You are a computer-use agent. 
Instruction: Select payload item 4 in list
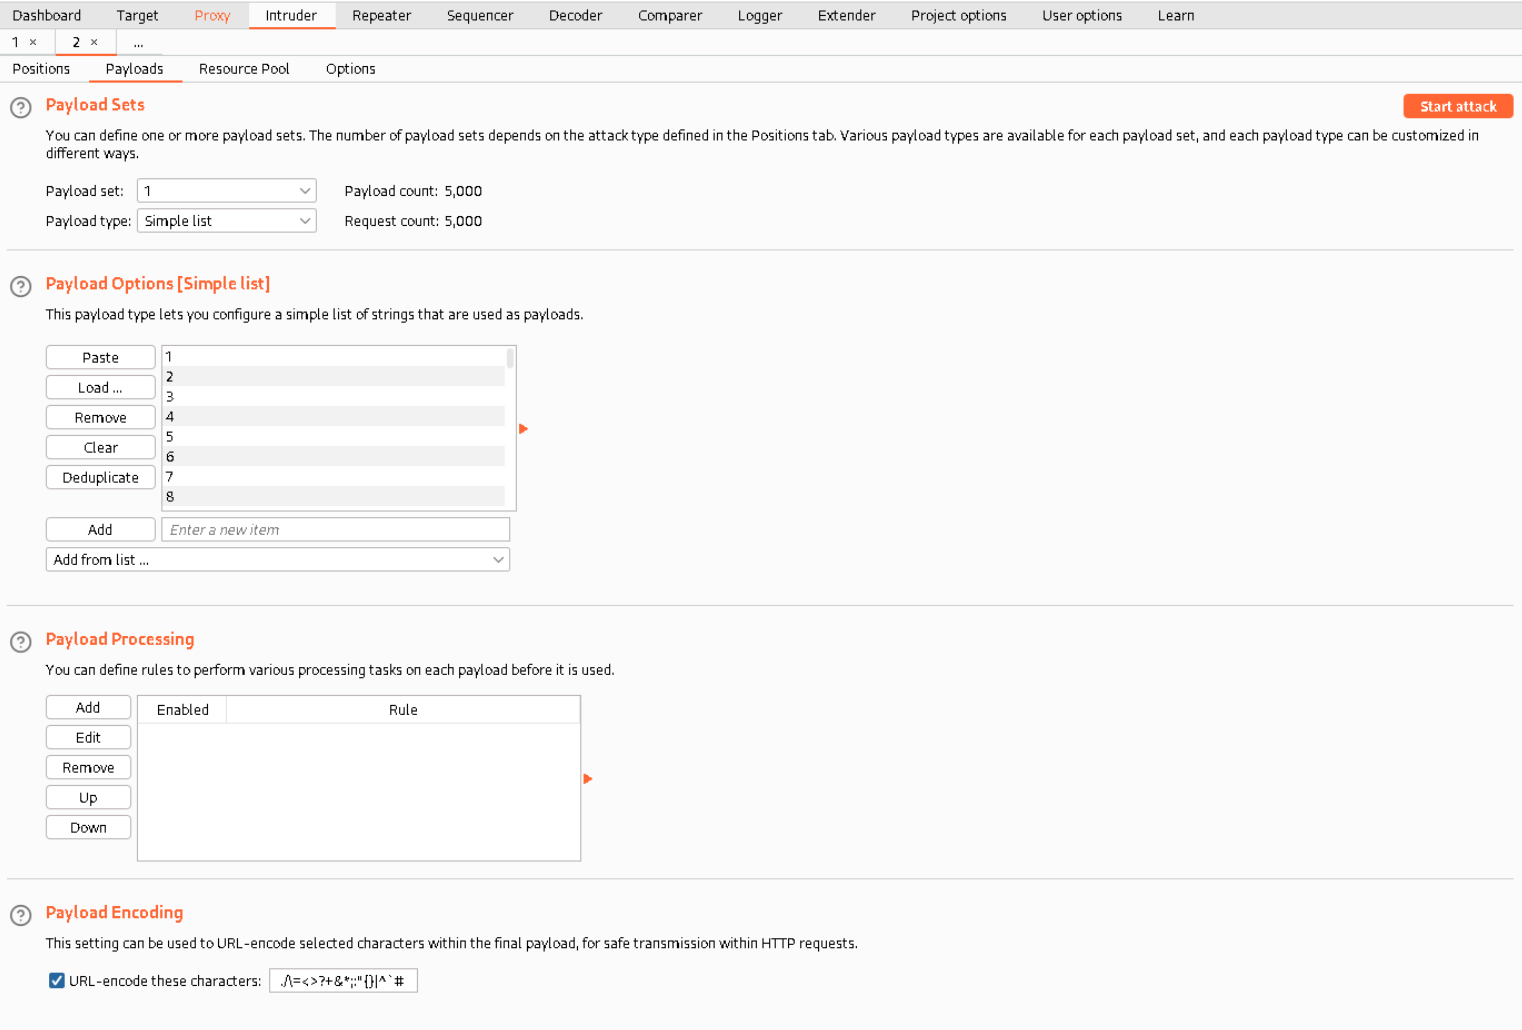coord(334,416)
